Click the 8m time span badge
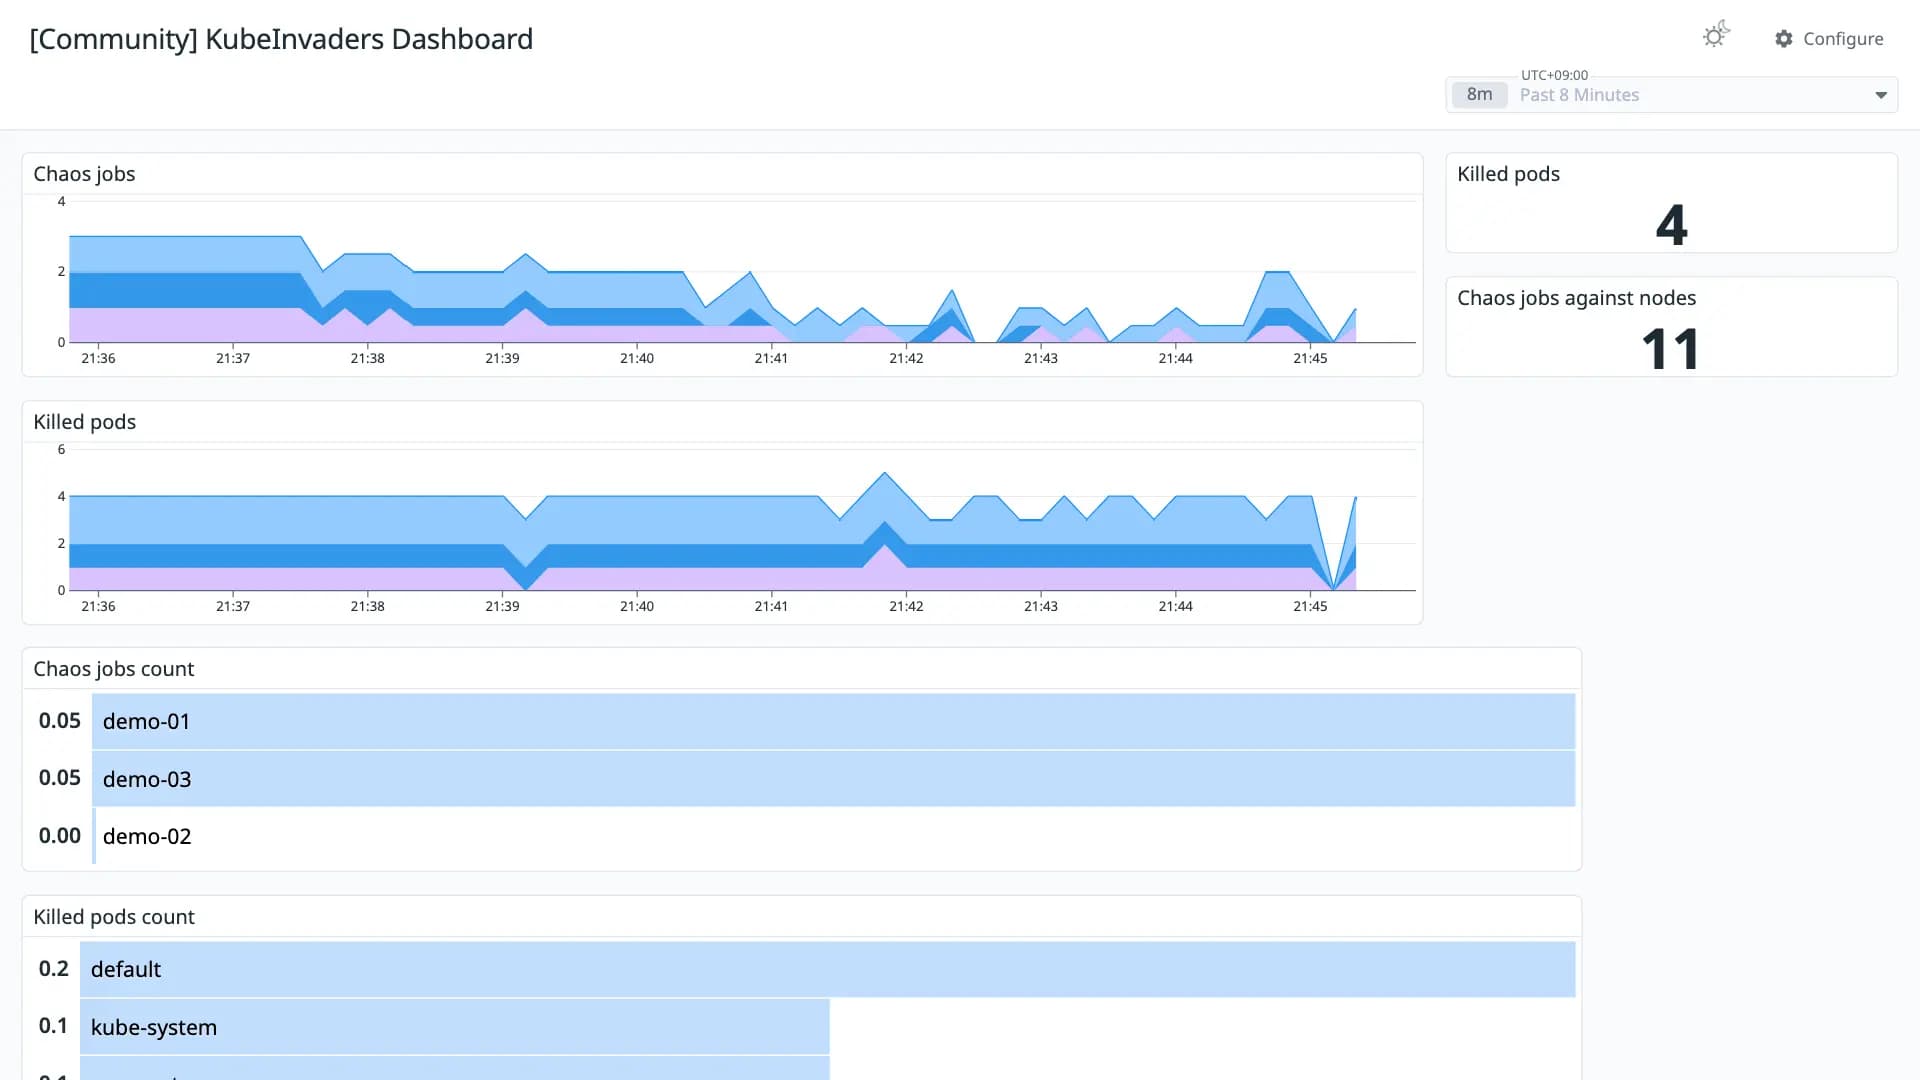This screenshot has height=1080, width=1920. point(1479,95)
